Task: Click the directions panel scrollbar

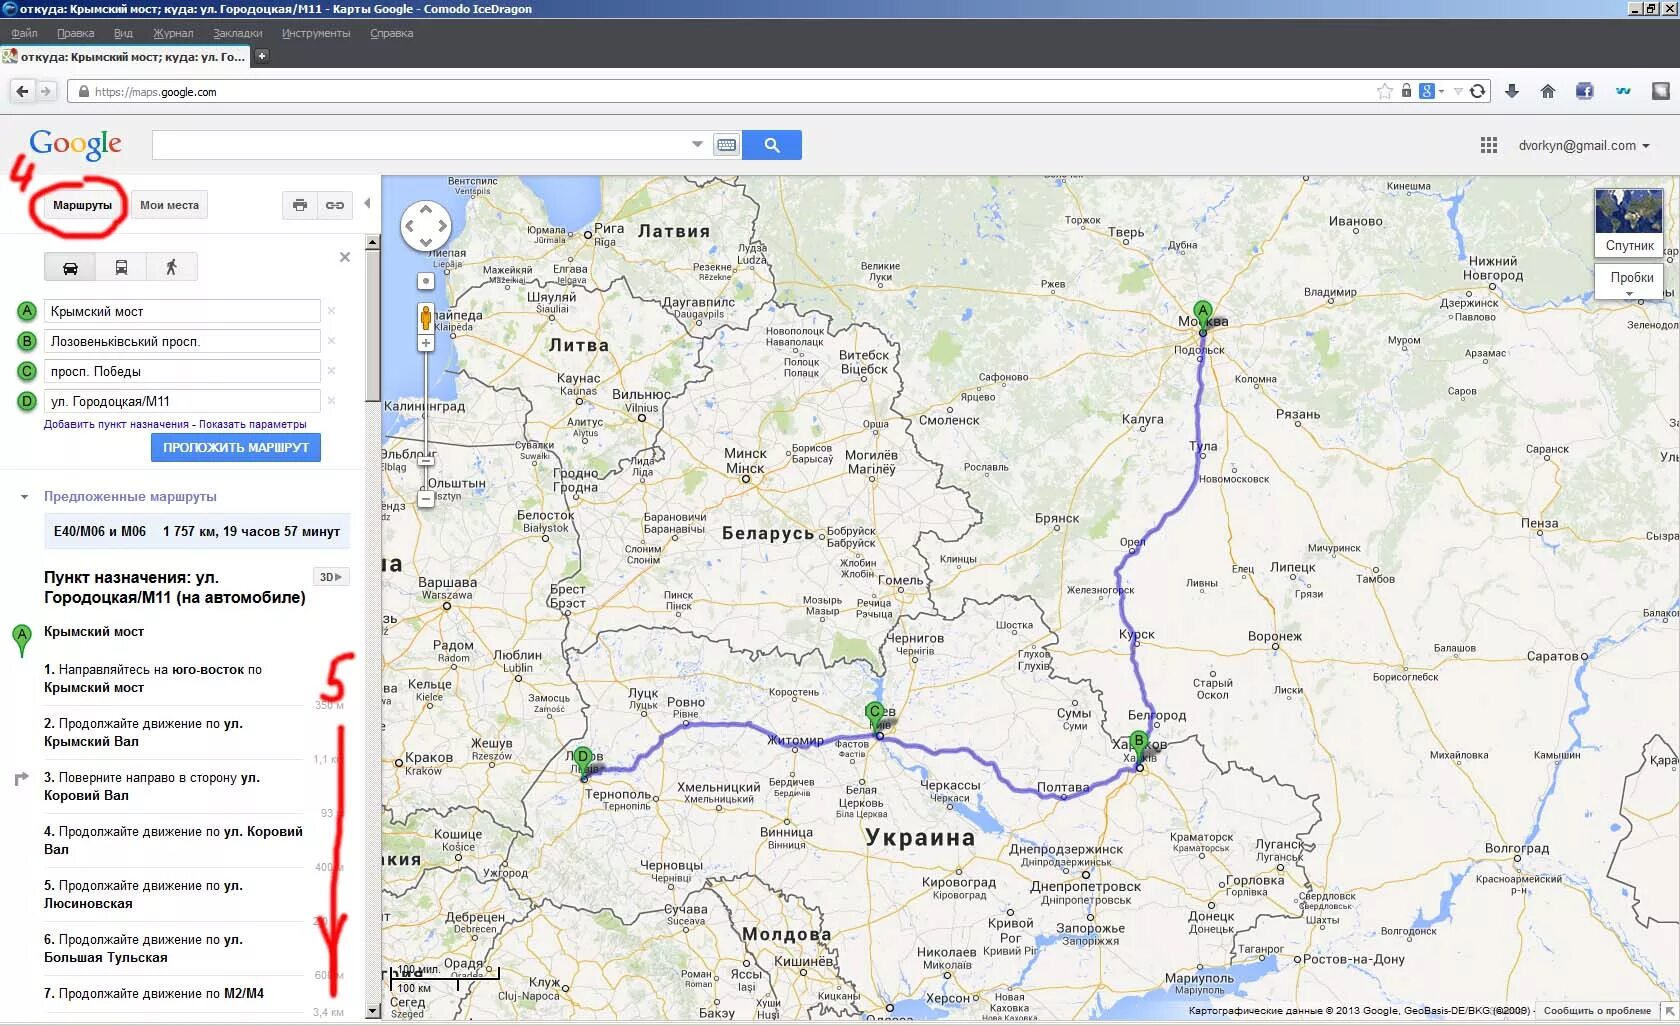Action: [x=373, y=325]
